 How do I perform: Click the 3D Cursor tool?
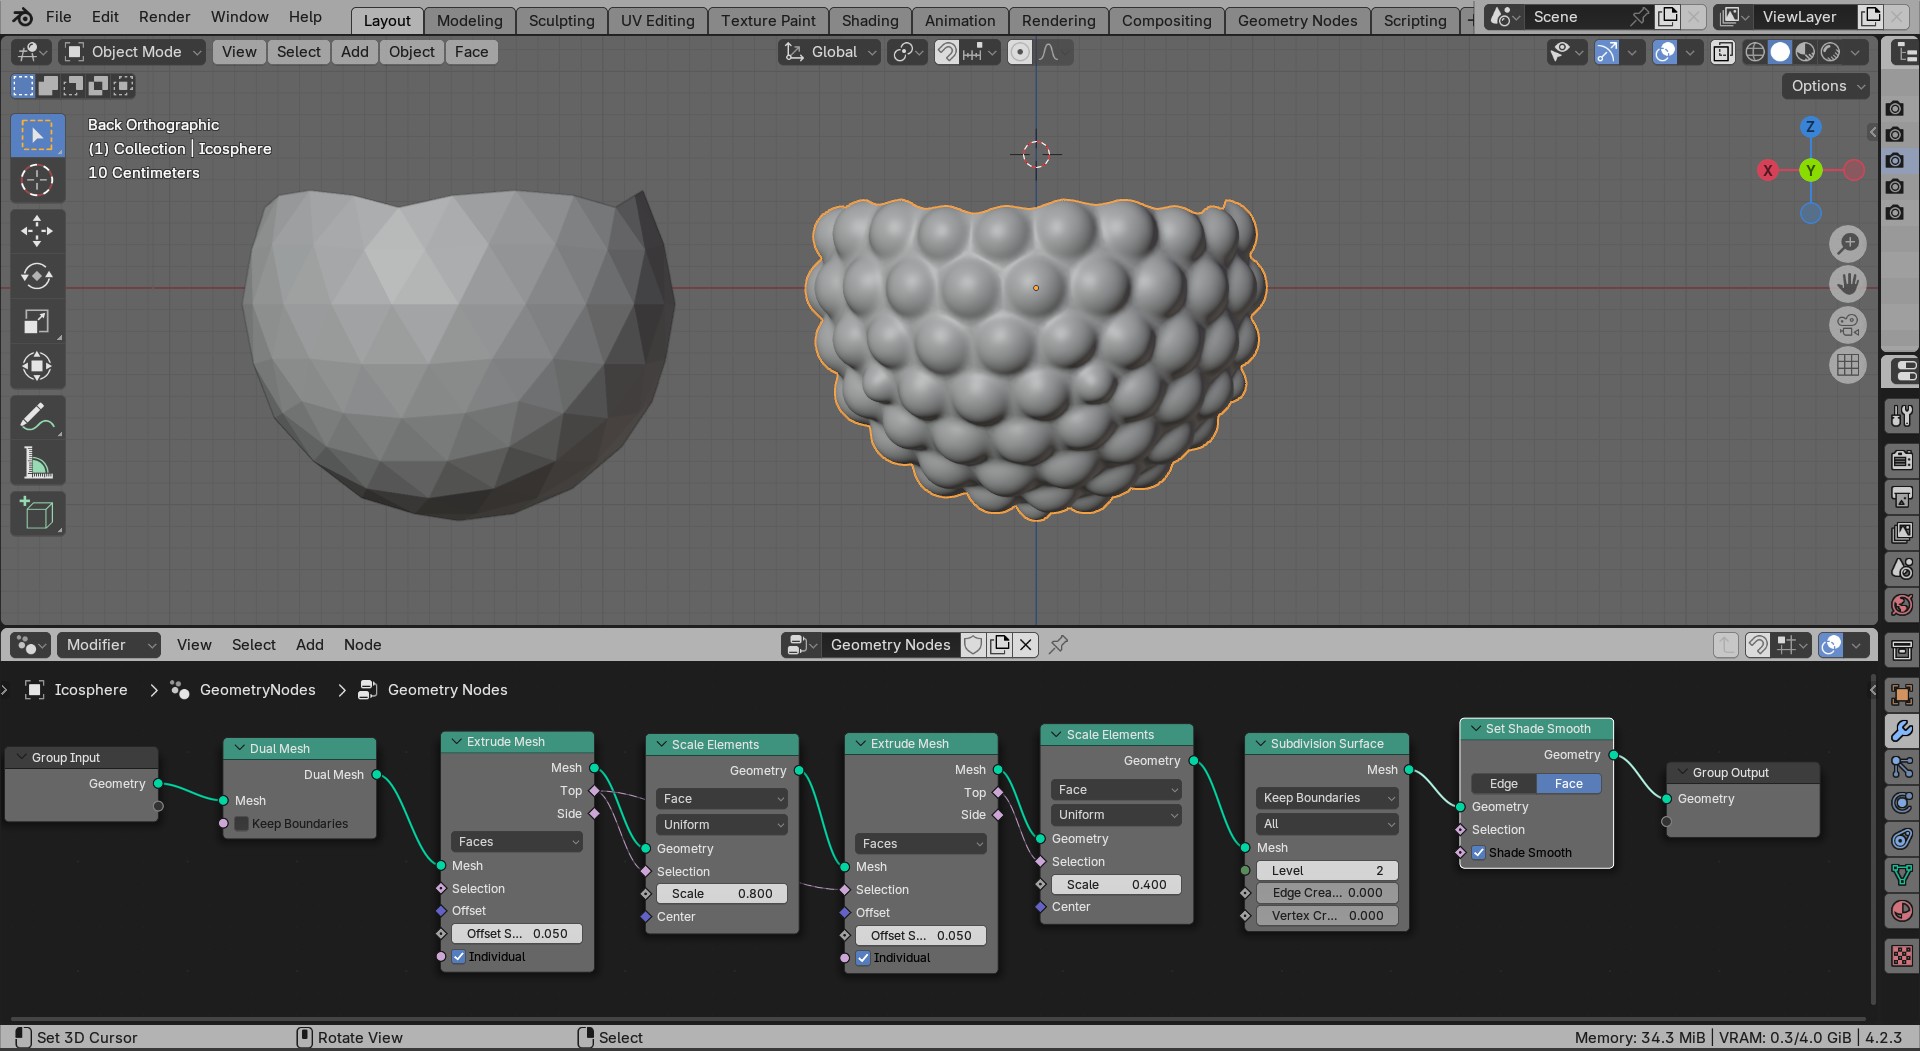pos(37,180)
